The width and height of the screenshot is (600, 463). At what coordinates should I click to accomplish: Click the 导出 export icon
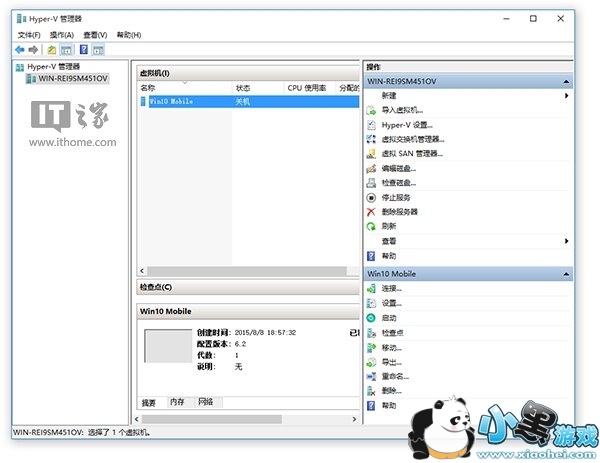pos(371,362)
